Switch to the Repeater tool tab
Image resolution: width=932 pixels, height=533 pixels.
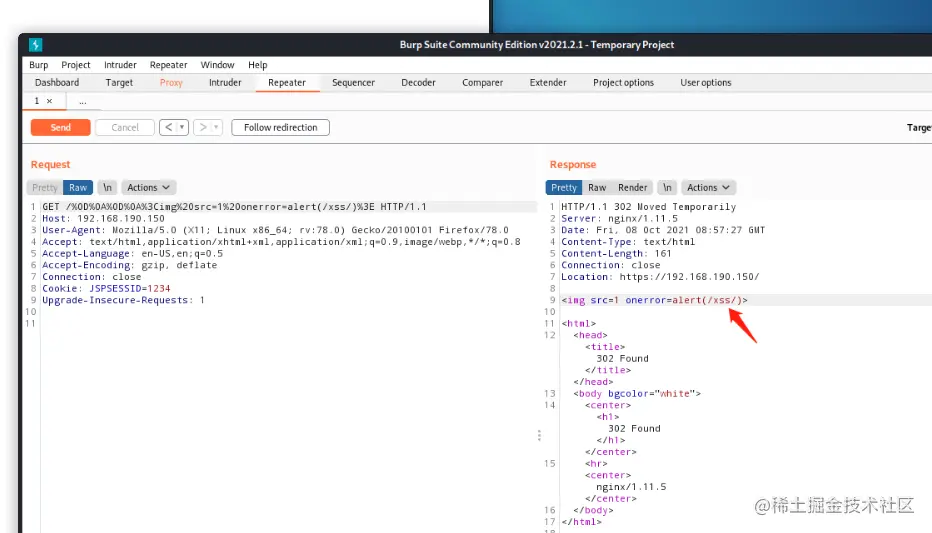[286, 83]
